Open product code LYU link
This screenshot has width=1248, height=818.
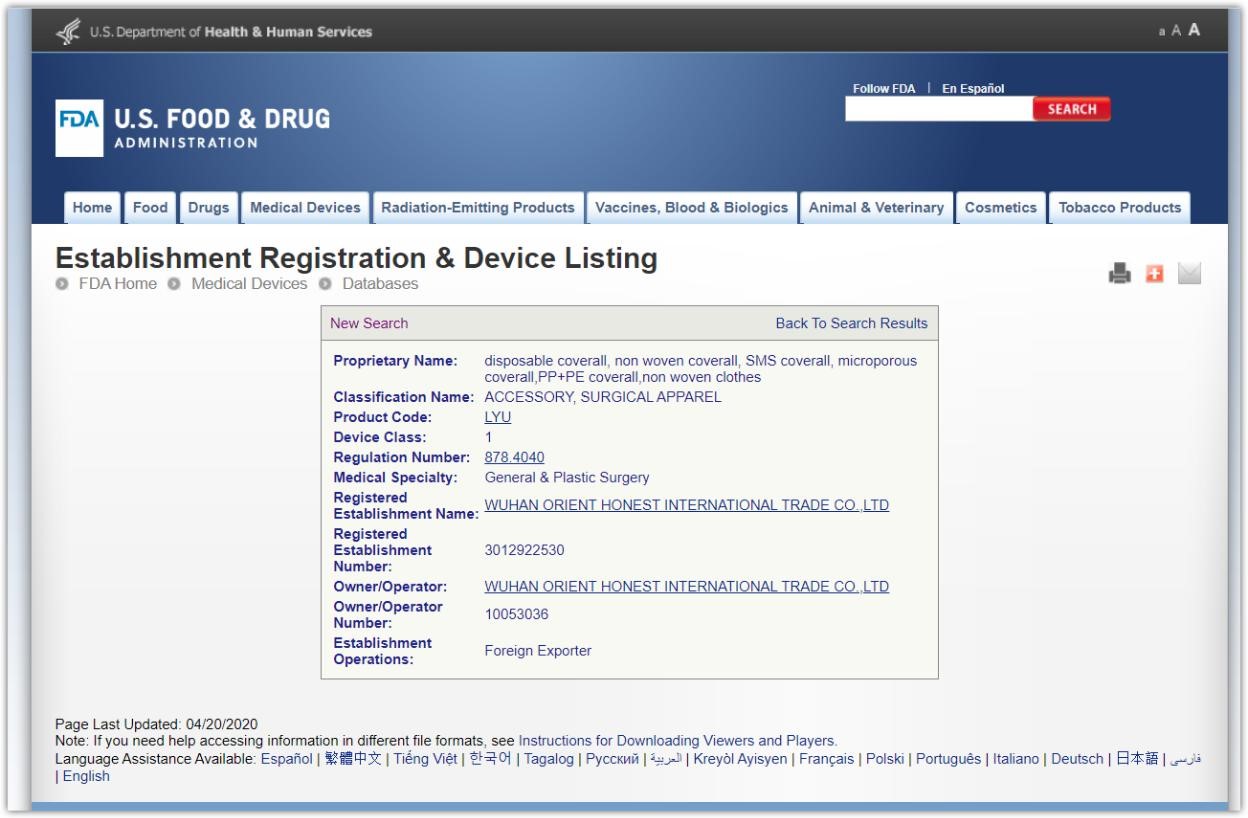497,417
